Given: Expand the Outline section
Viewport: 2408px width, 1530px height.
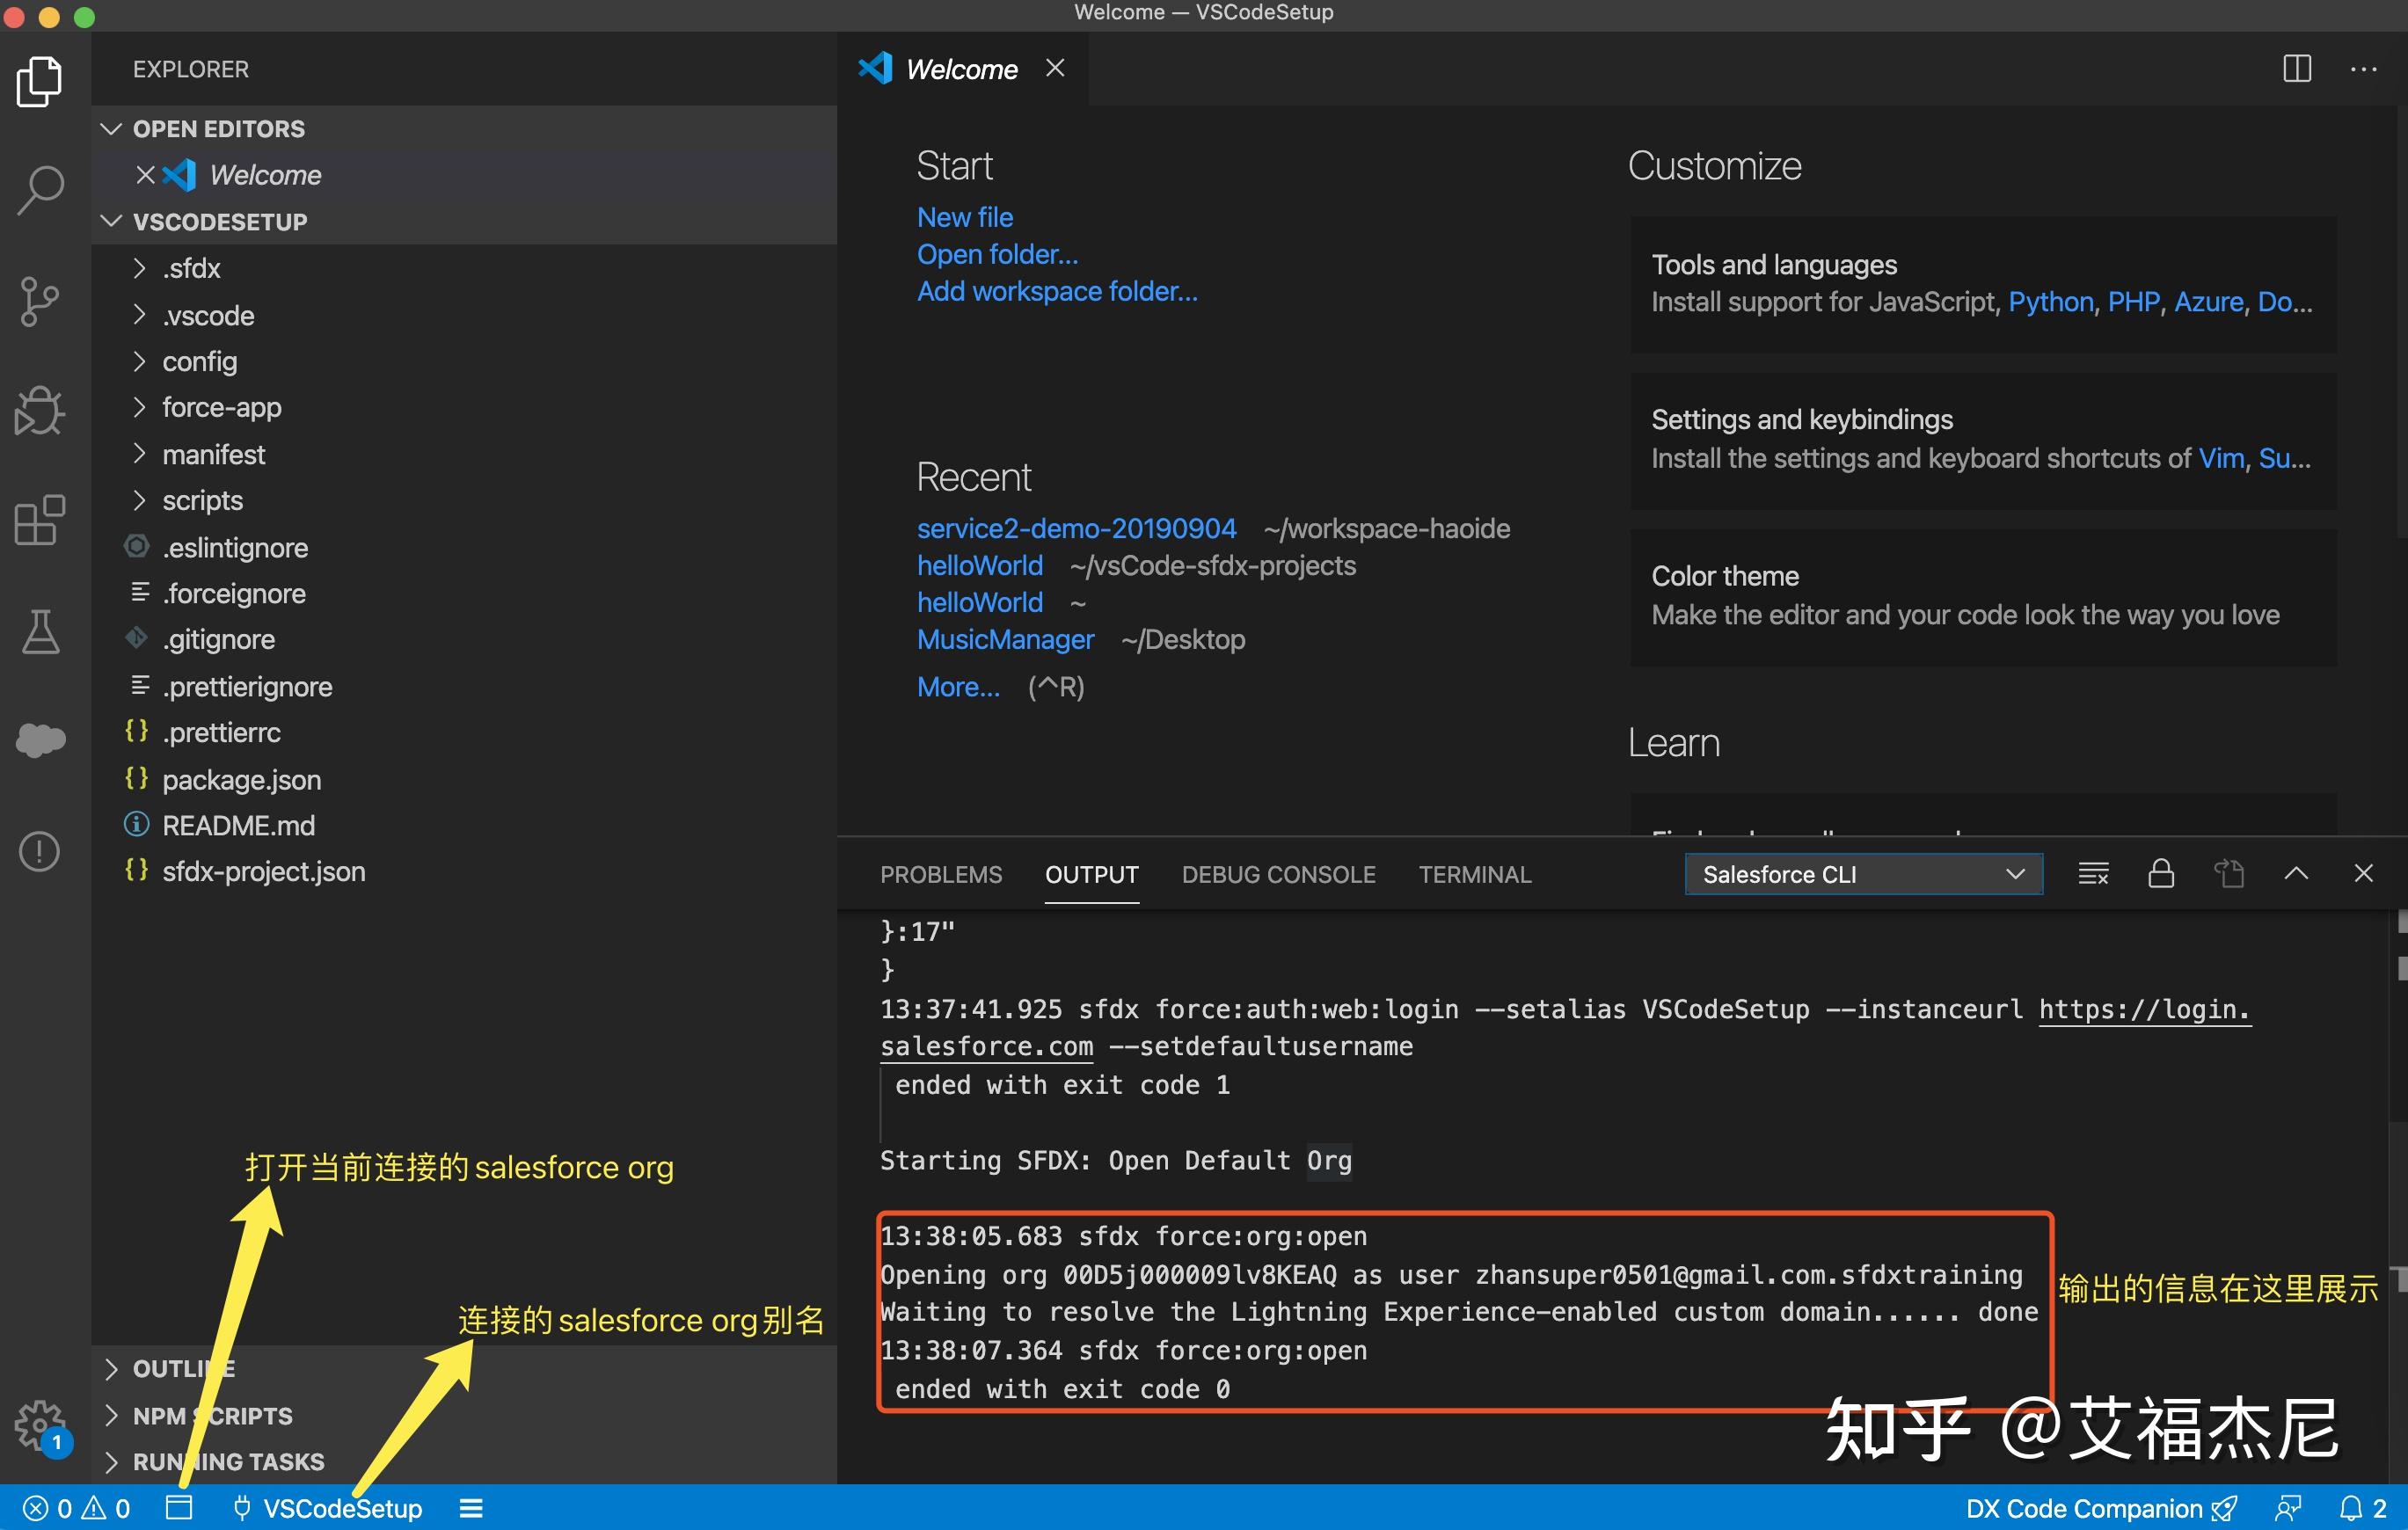Looking at the screenshot, I should [464, 1368].
